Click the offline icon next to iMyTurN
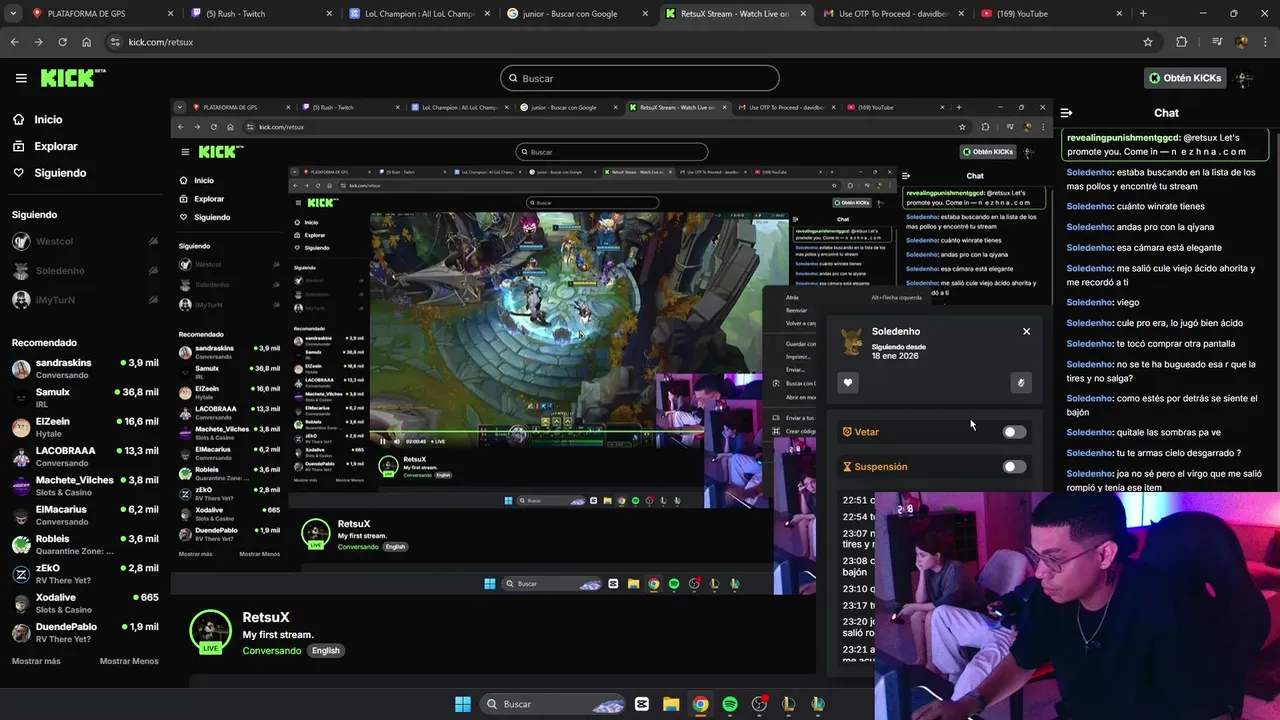The height and width of the screenshot is (720, 1280). pyautogui.click(x=153, y=299)
